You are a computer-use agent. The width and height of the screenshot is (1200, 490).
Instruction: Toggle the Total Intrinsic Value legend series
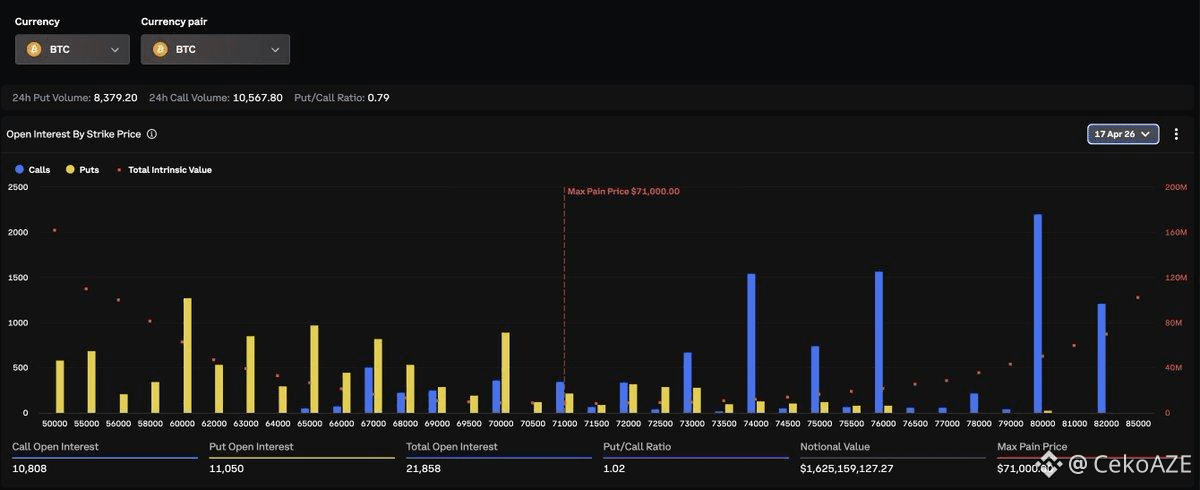coord(165,170)
